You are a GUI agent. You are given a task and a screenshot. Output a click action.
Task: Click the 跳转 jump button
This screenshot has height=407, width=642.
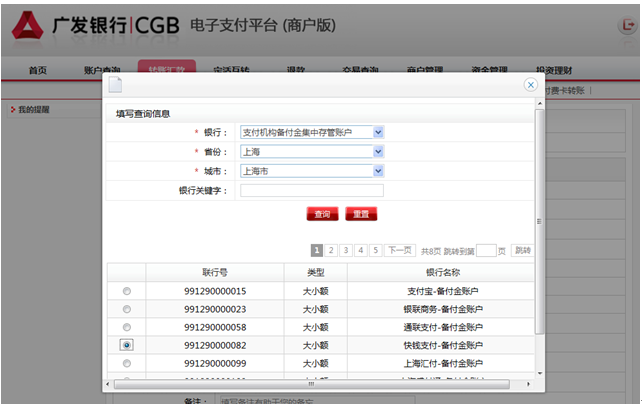522,250
